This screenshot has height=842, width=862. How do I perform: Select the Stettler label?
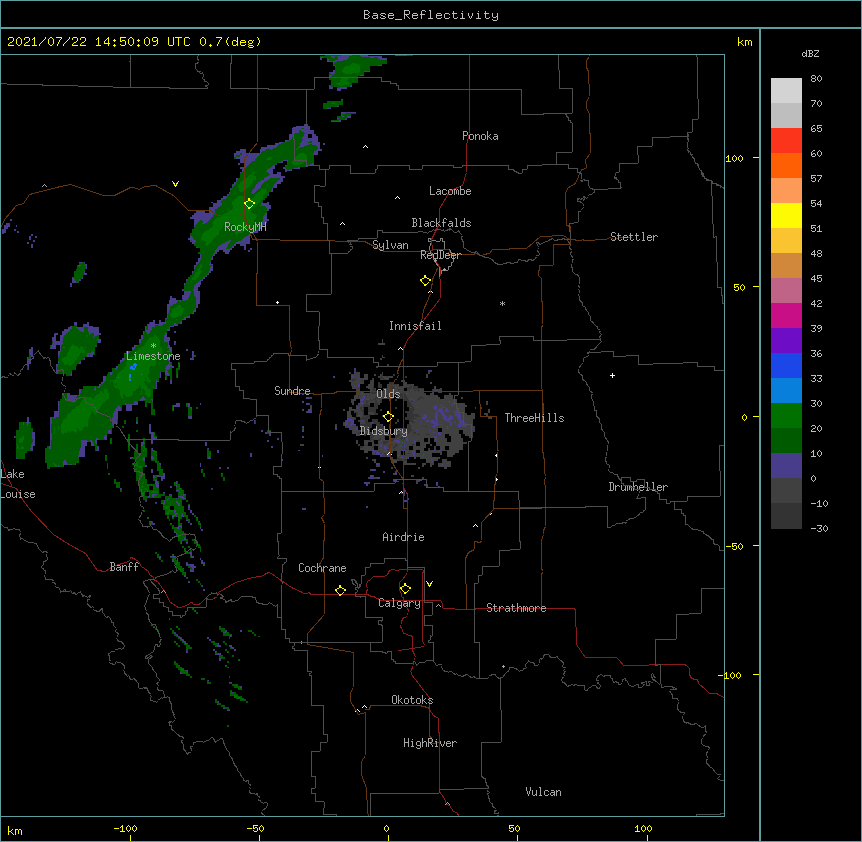point(634,237)
